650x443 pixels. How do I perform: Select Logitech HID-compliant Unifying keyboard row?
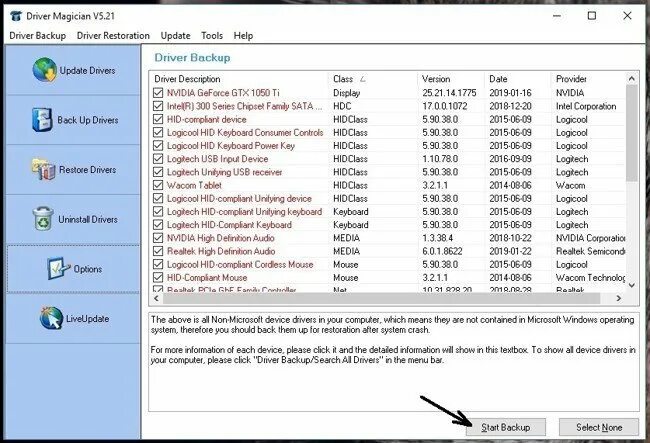pos(387,212)
